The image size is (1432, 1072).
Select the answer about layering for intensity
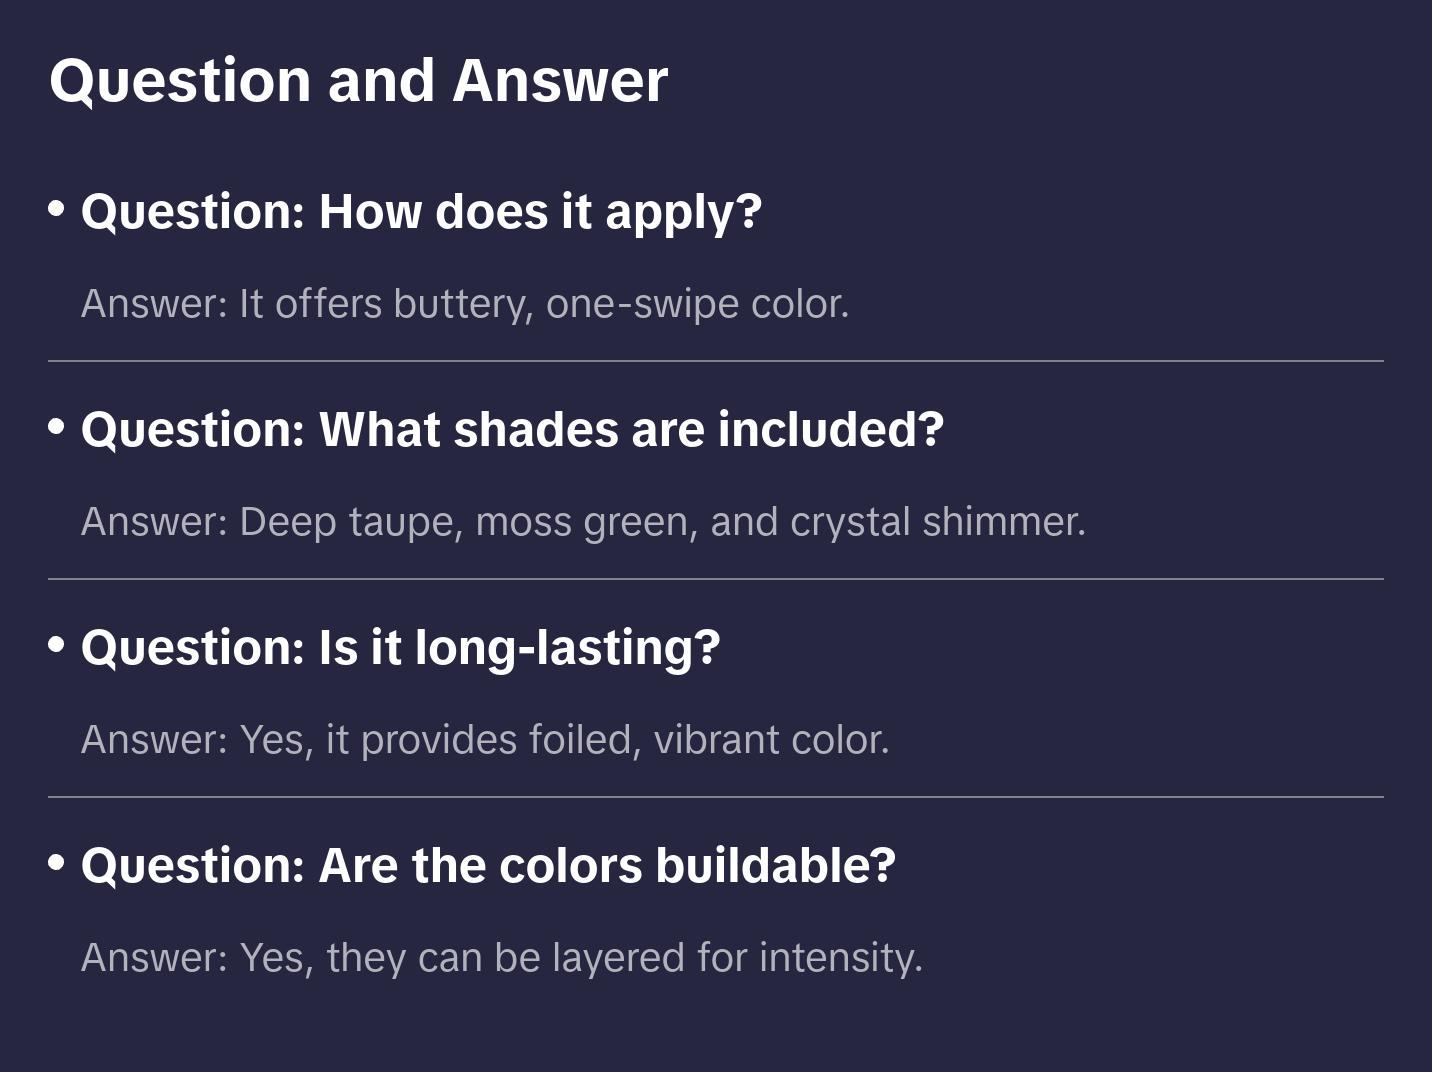pyautogui.click(x=501, y=958)
